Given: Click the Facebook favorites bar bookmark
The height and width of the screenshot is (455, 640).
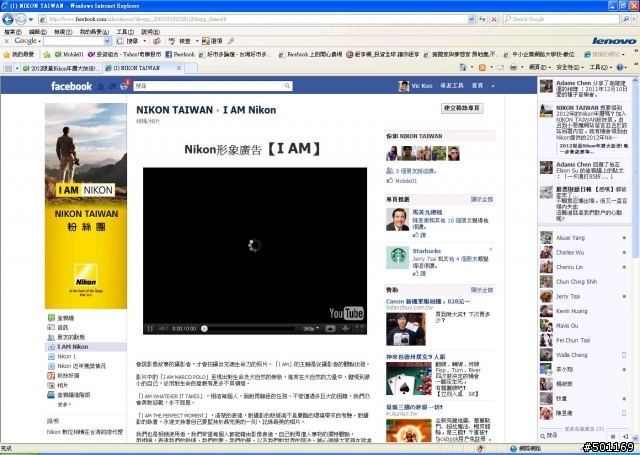Looking at the screenshot, I should pos(180,54).
